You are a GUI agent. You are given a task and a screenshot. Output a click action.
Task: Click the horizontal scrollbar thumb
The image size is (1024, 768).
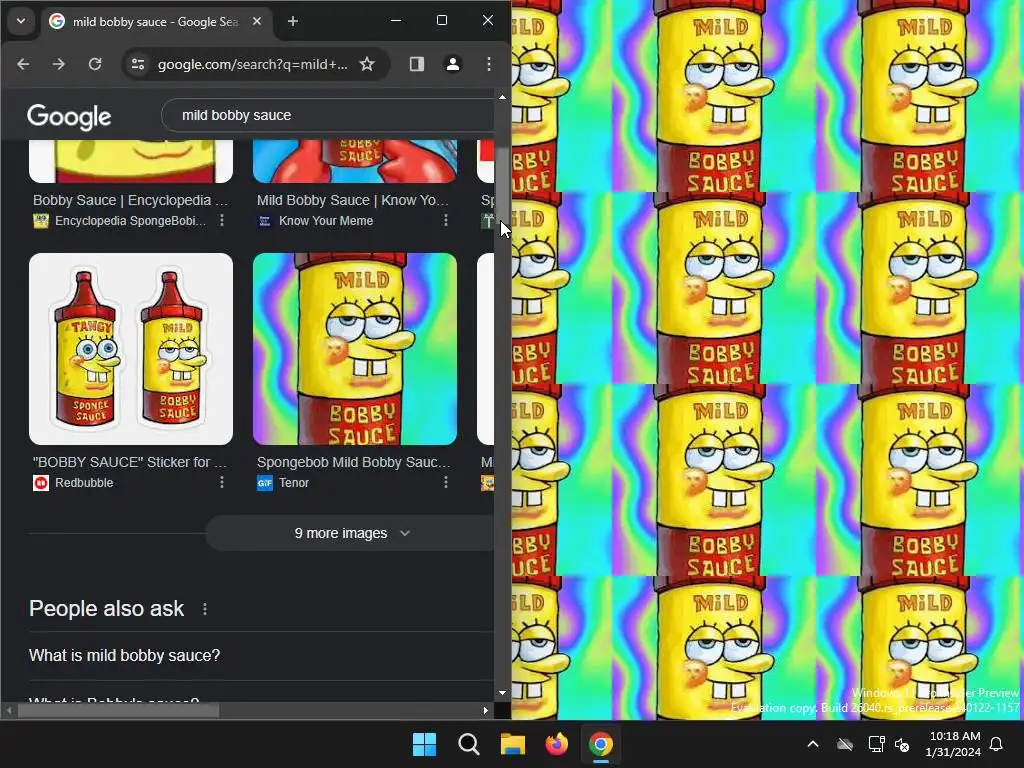pyautogui.click(x=118, y=711)
